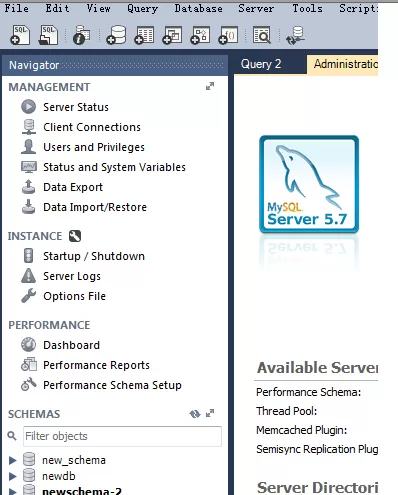Viewport: 398px width, 495px height.
Task: Create new stored procedure toolbar icon
Action: tap(200, 35)
